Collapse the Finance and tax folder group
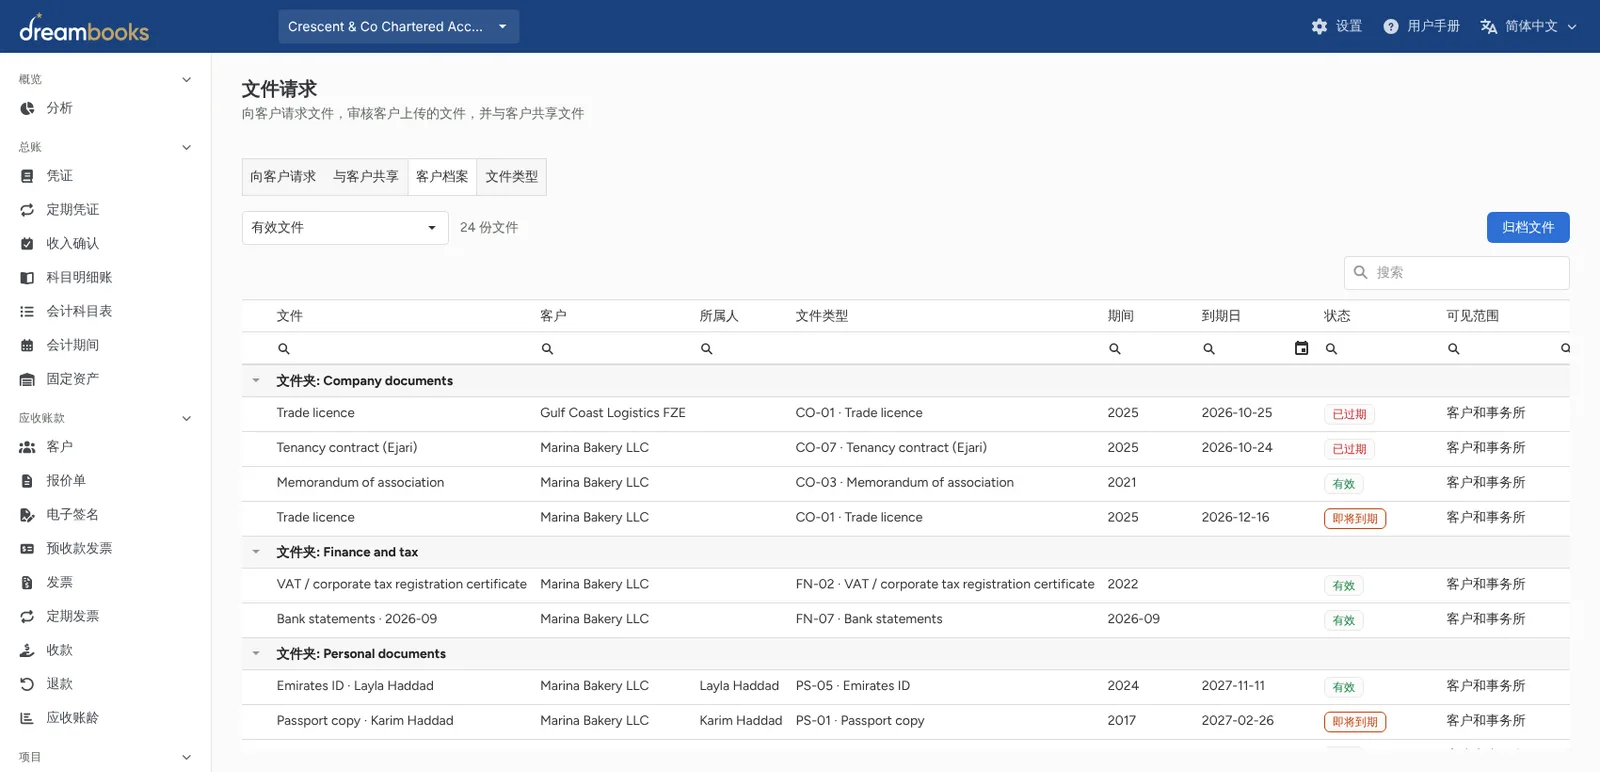1600x772 pixels. pyautogui.click(x=256, y=552)
